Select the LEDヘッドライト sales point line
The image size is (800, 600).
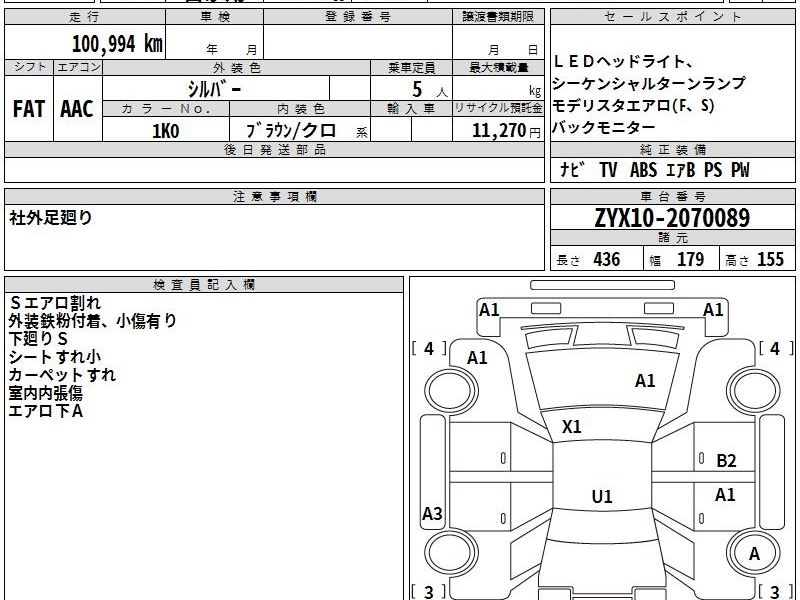pos(622,62)
